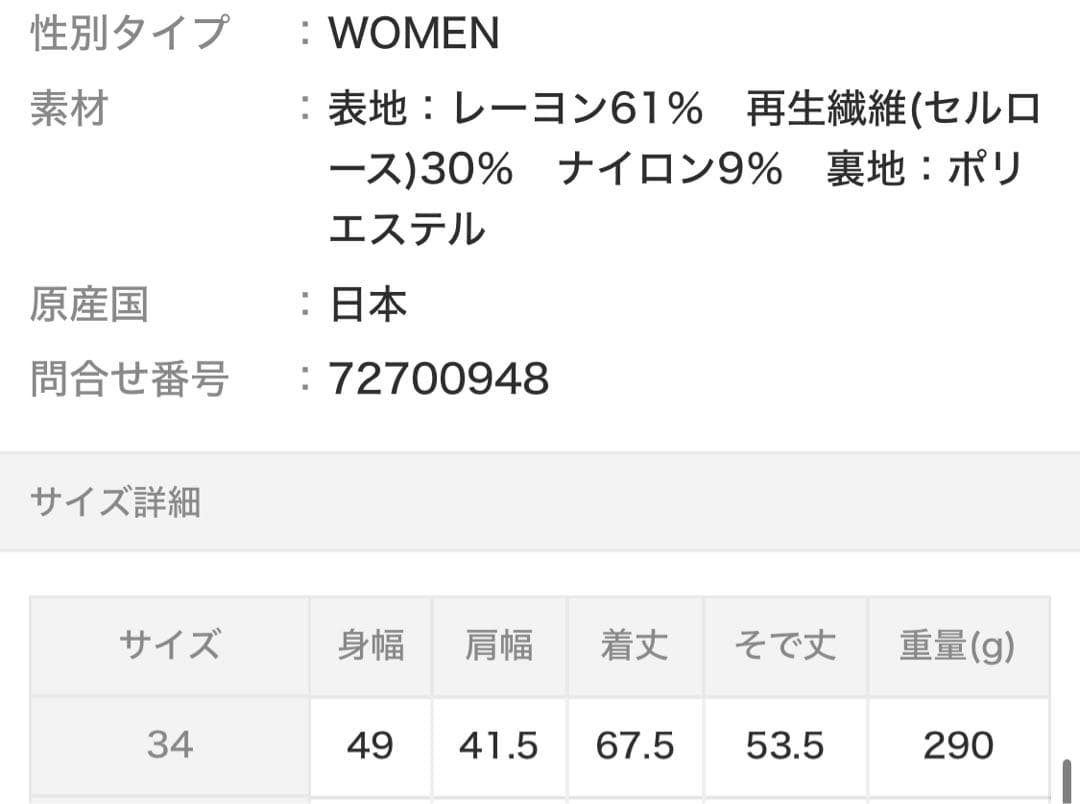The image size is (1080, 804).
Task: Click the 素材 label
Action: 68,109
